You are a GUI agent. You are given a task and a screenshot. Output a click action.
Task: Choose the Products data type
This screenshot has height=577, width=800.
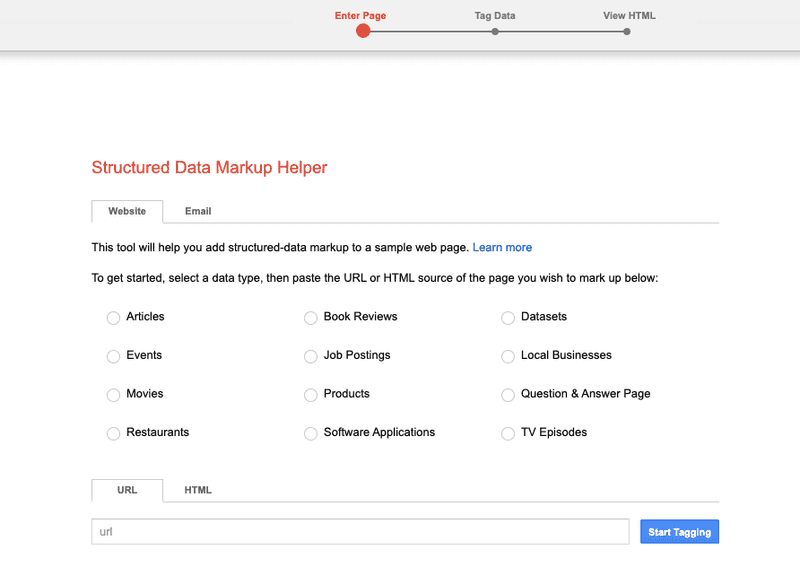[311, 395]
